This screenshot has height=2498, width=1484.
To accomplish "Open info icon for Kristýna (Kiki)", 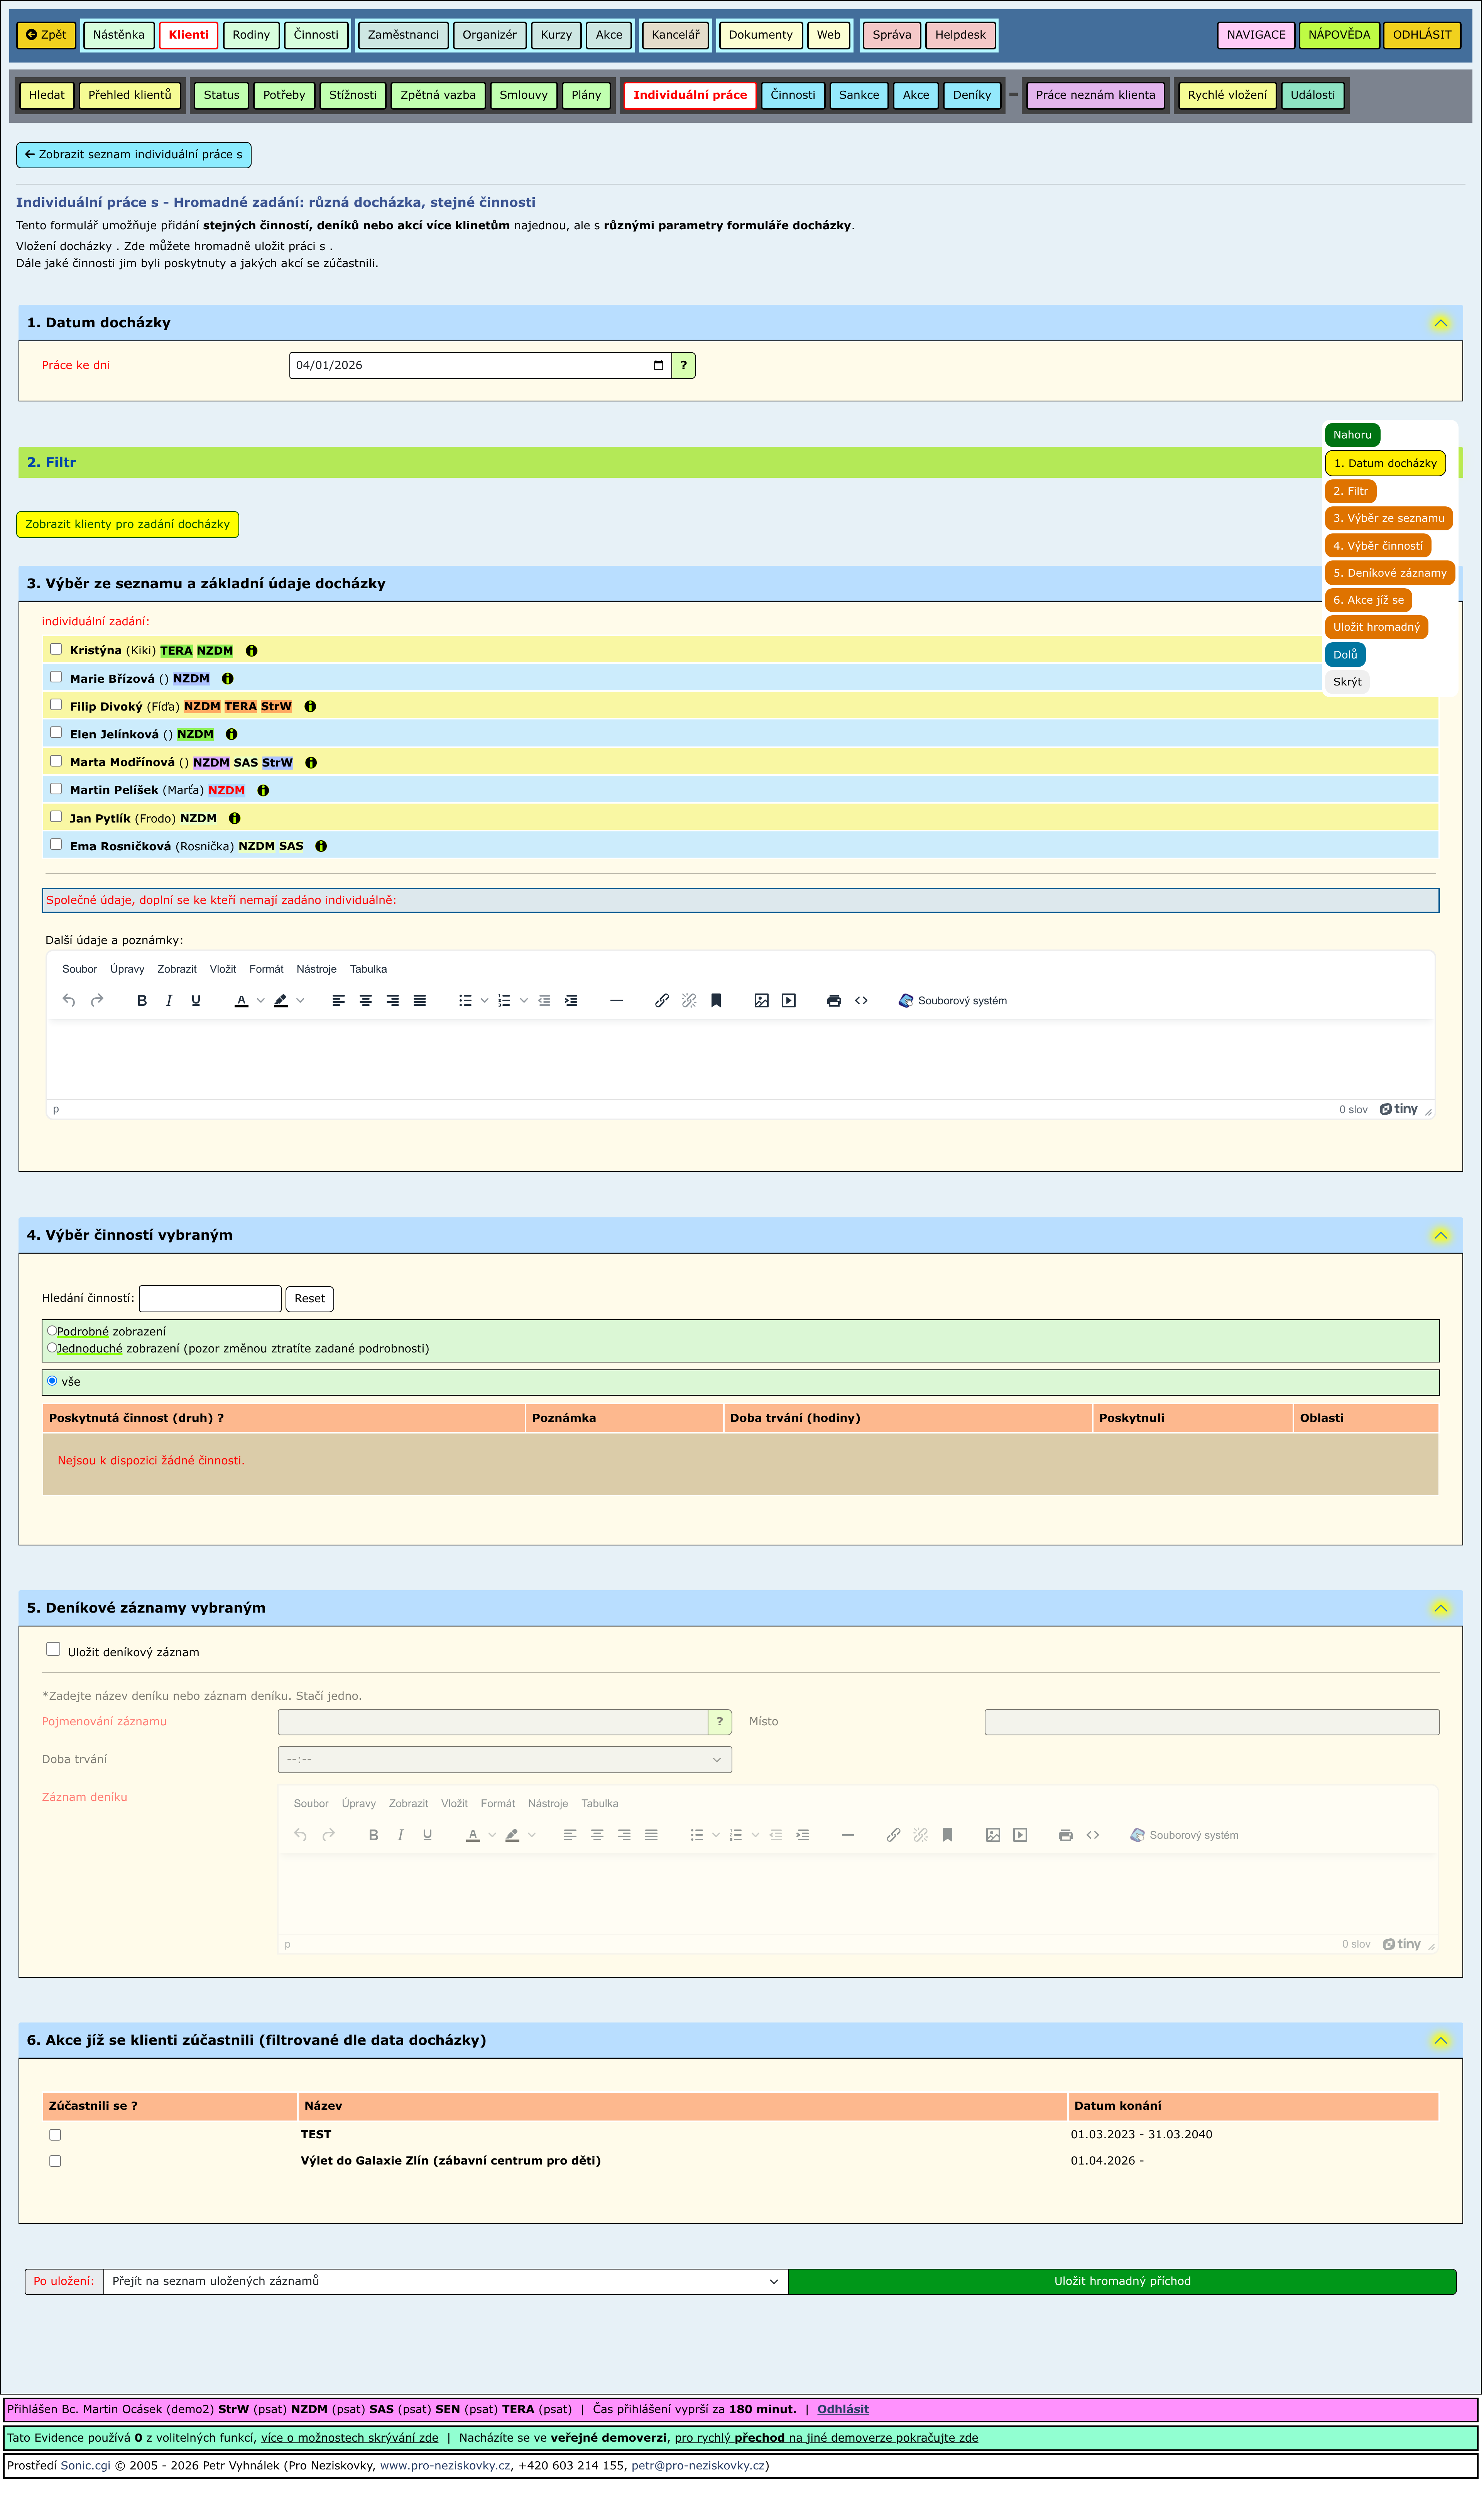I will click(252, 651).
